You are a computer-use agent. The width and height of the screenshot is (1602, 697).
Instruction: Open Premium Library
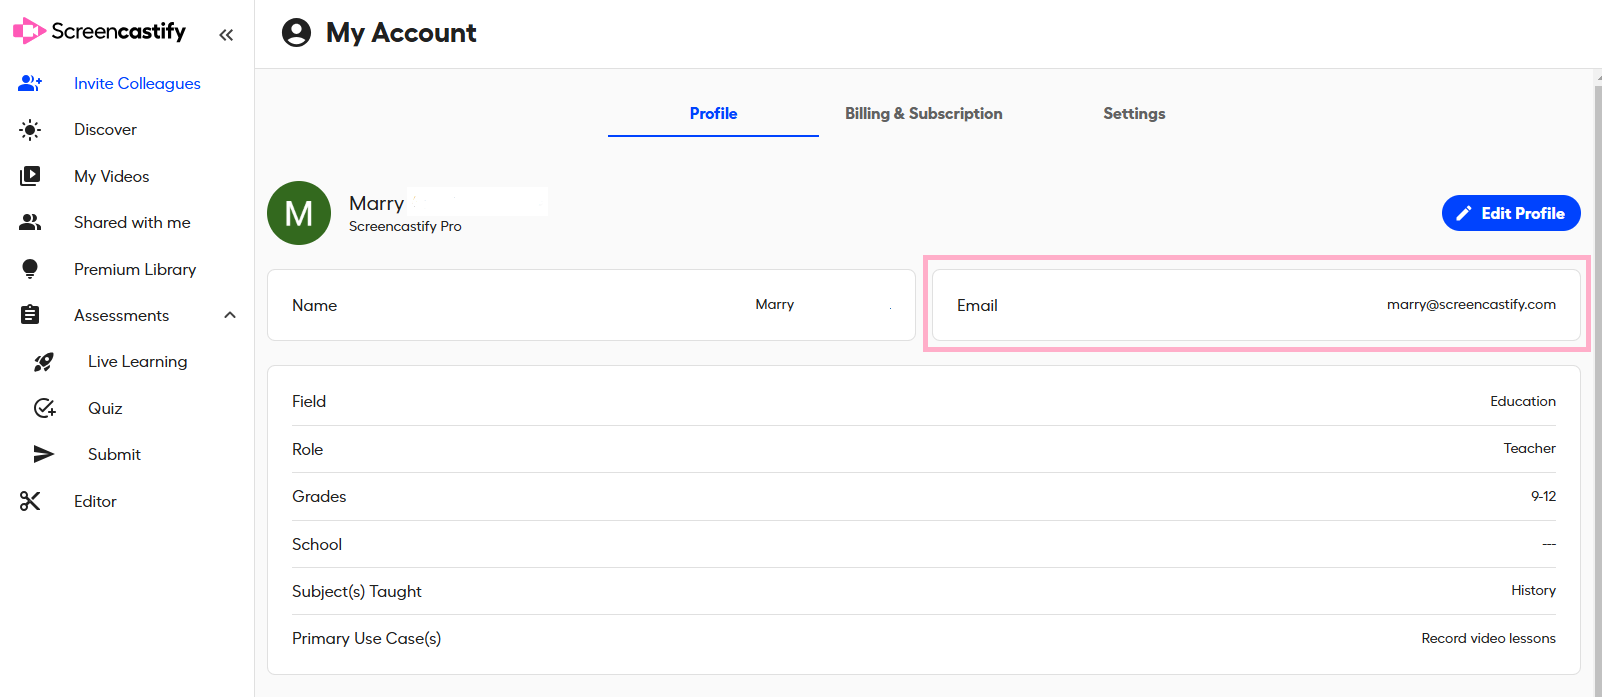[x=135, y=269]
